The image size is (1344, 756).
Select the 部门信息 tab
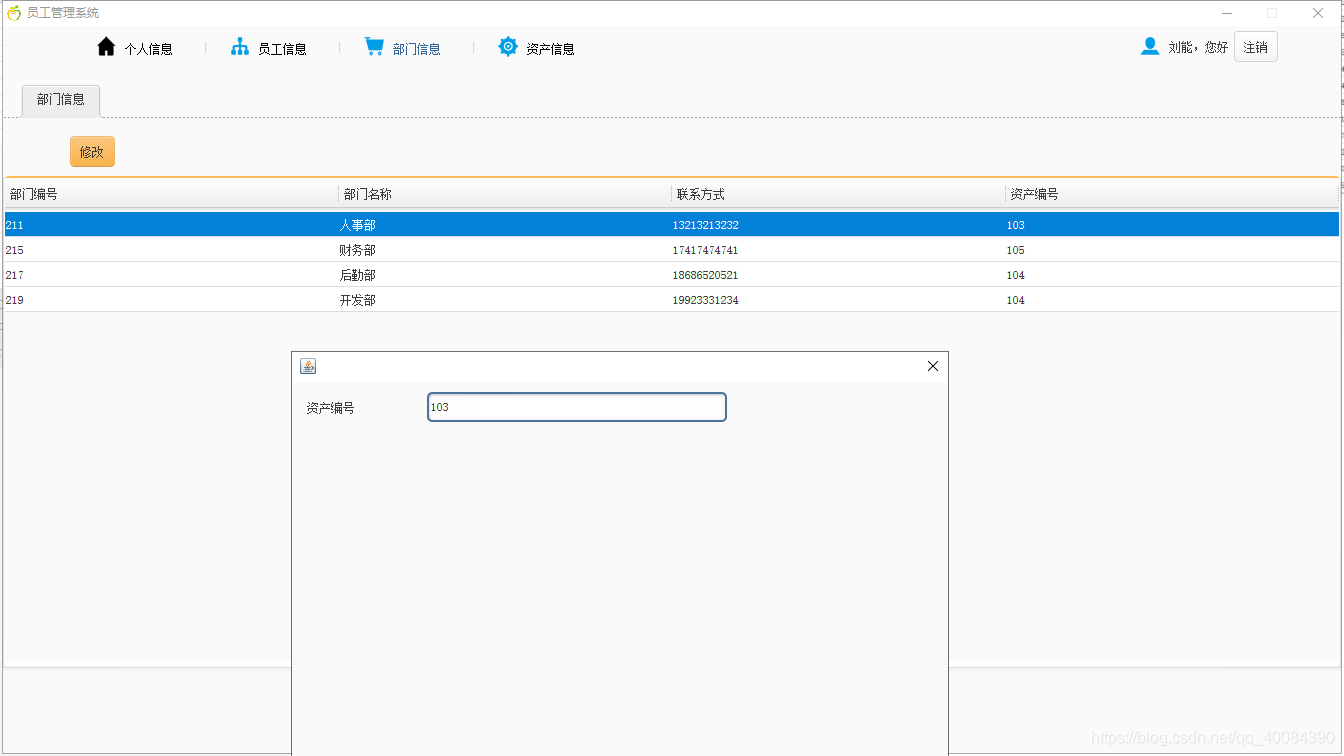point(61,100)
